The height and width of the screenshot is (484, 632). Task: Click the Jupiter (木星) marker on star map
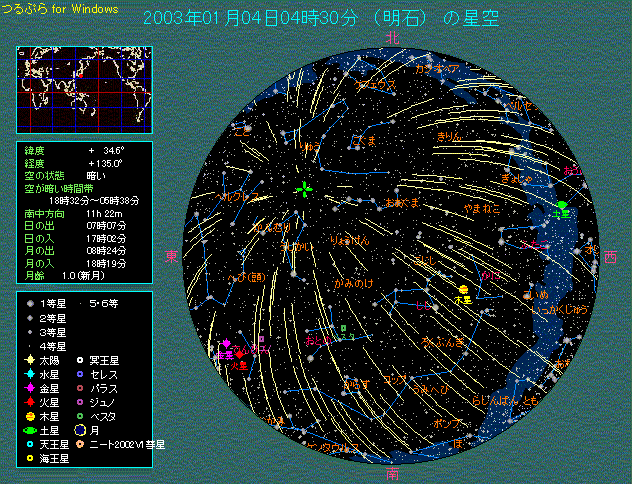tap(462, 290)
